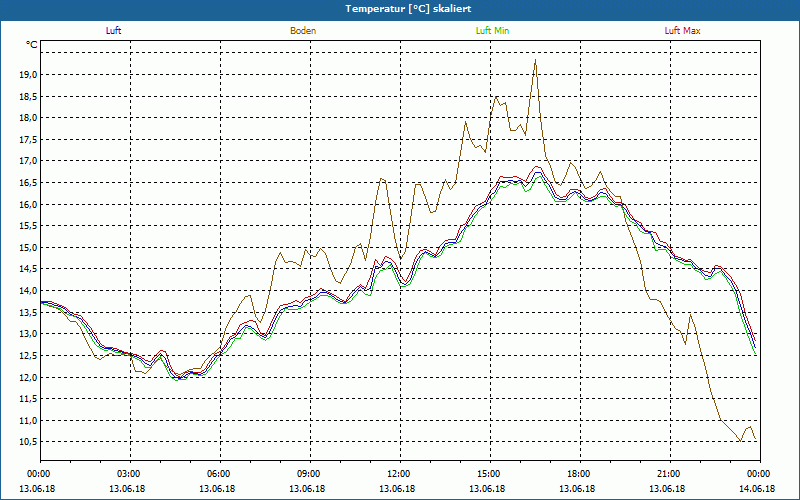Click the 14,0 y-axis value
This screenshot has height=500, width=800.
29,291
